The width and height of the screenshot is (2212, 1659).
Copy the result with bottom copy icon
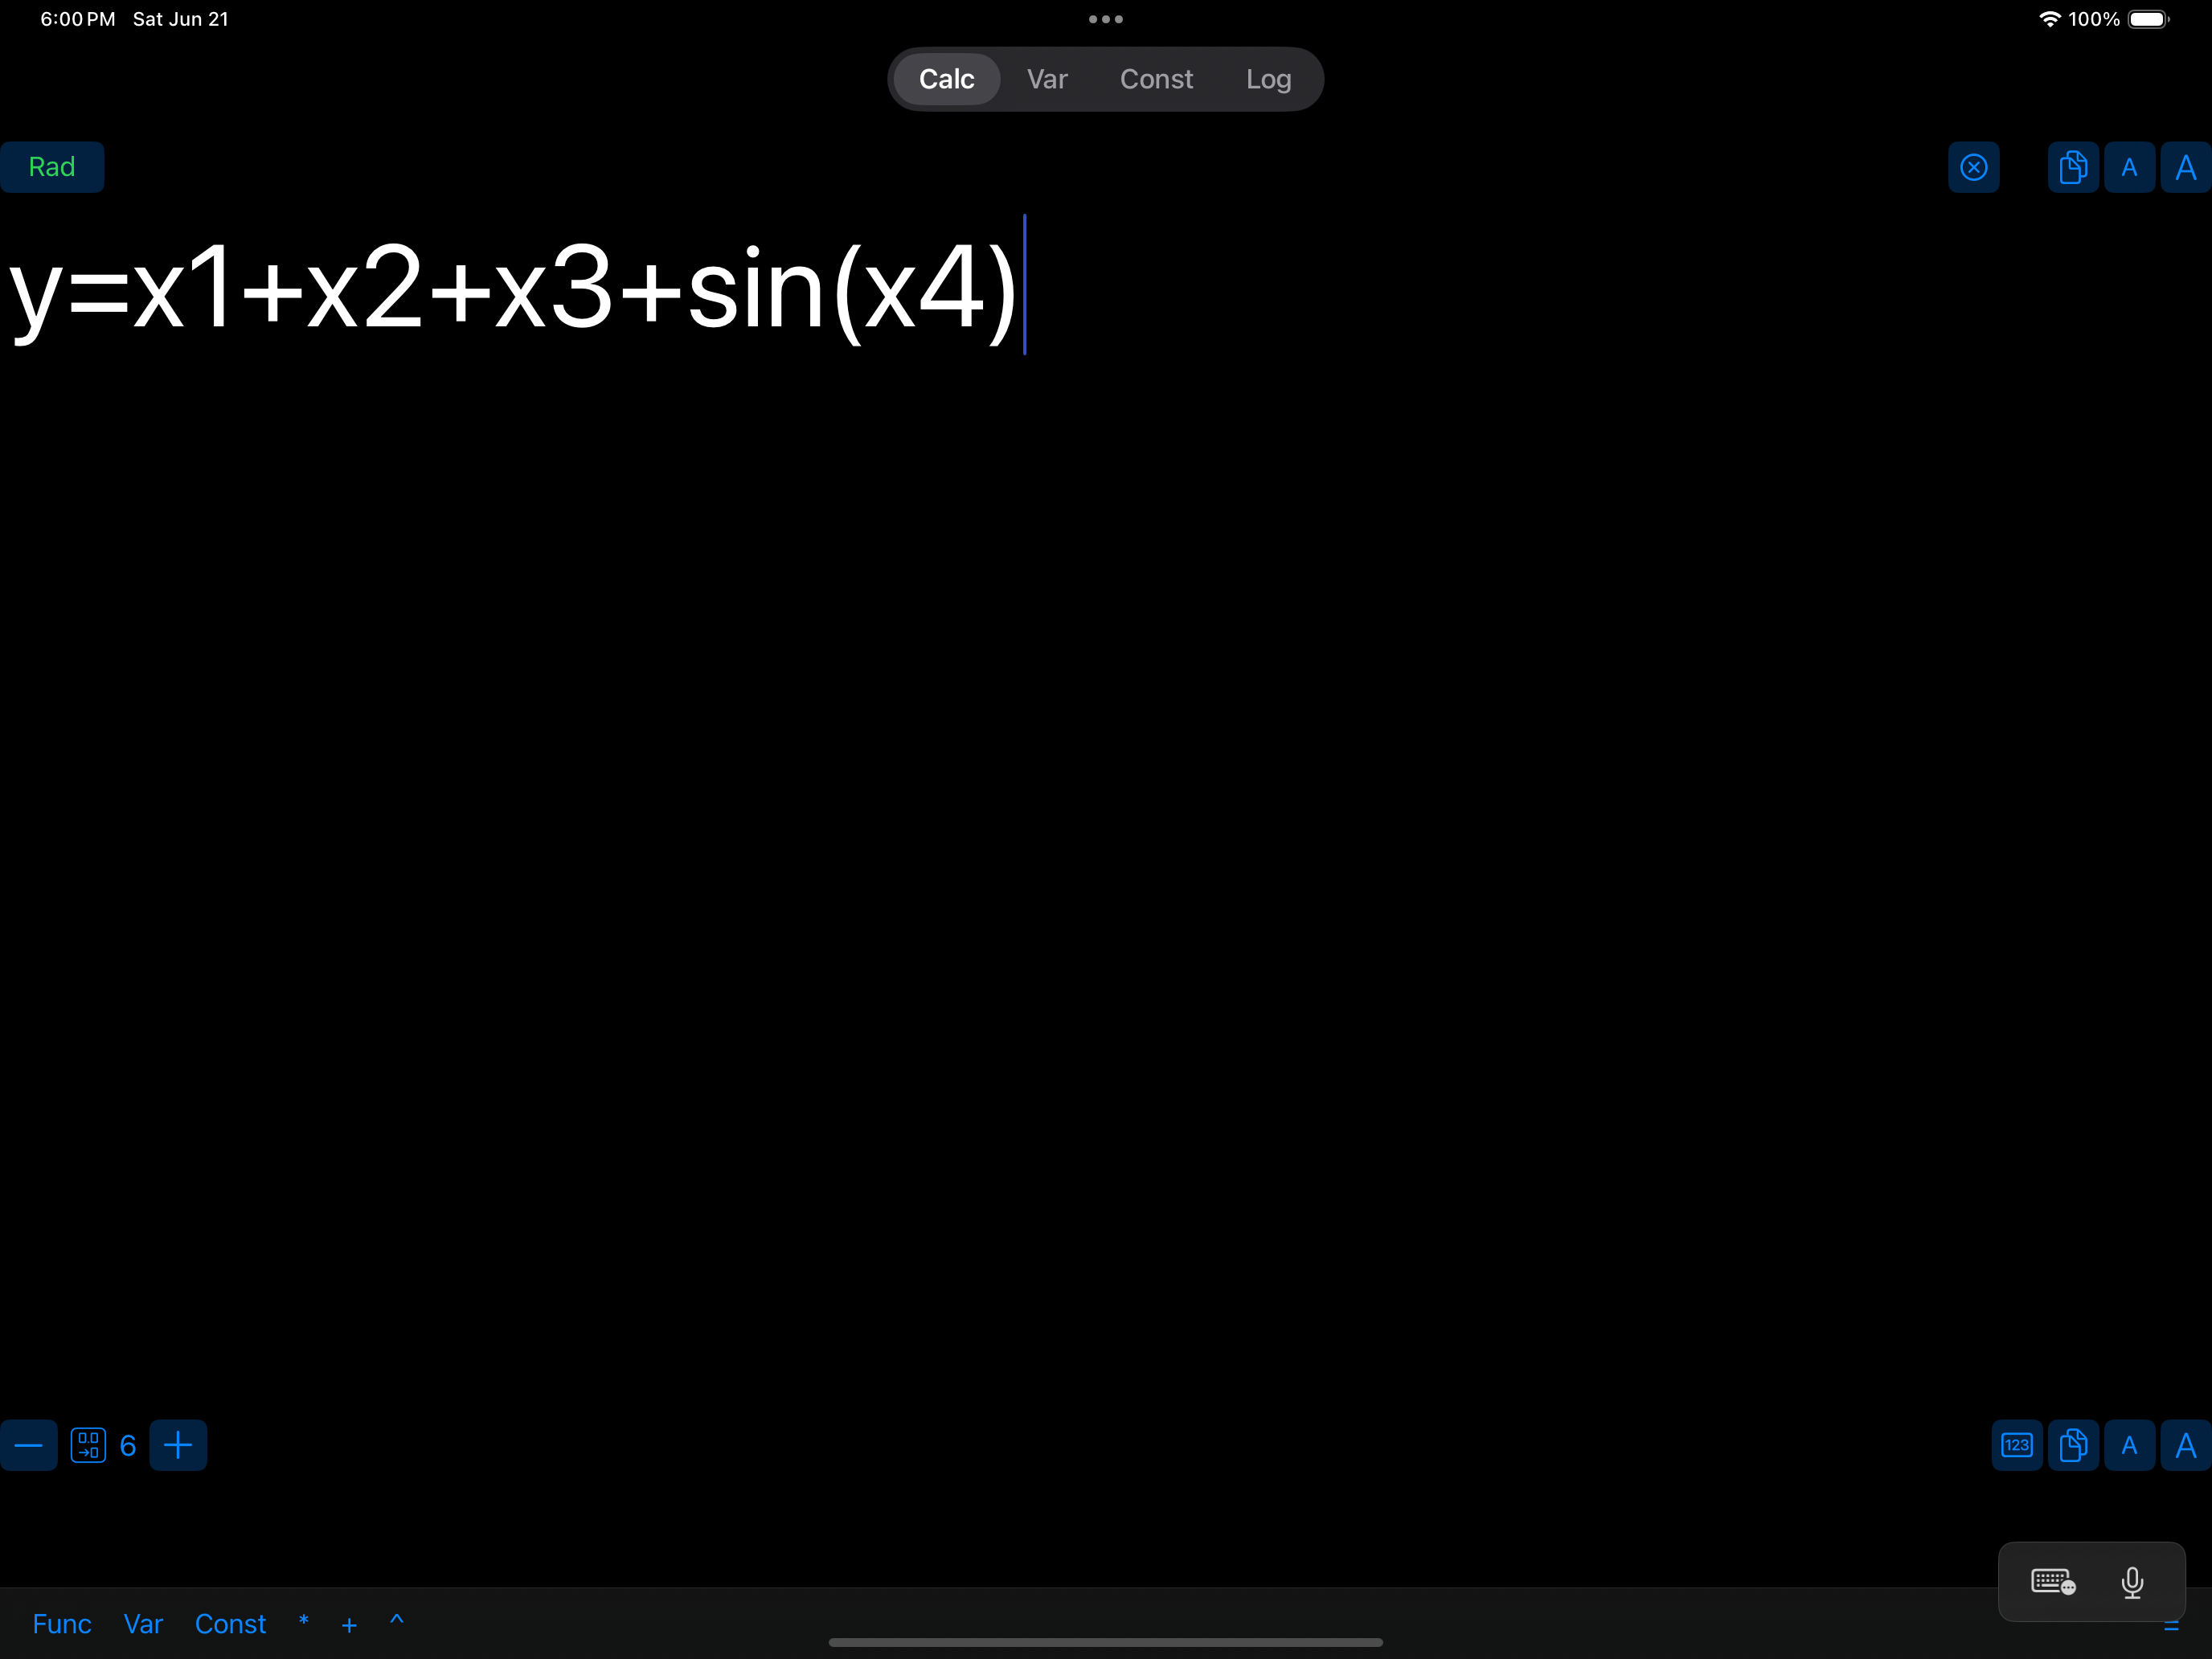click(x=2072, y=1445)
